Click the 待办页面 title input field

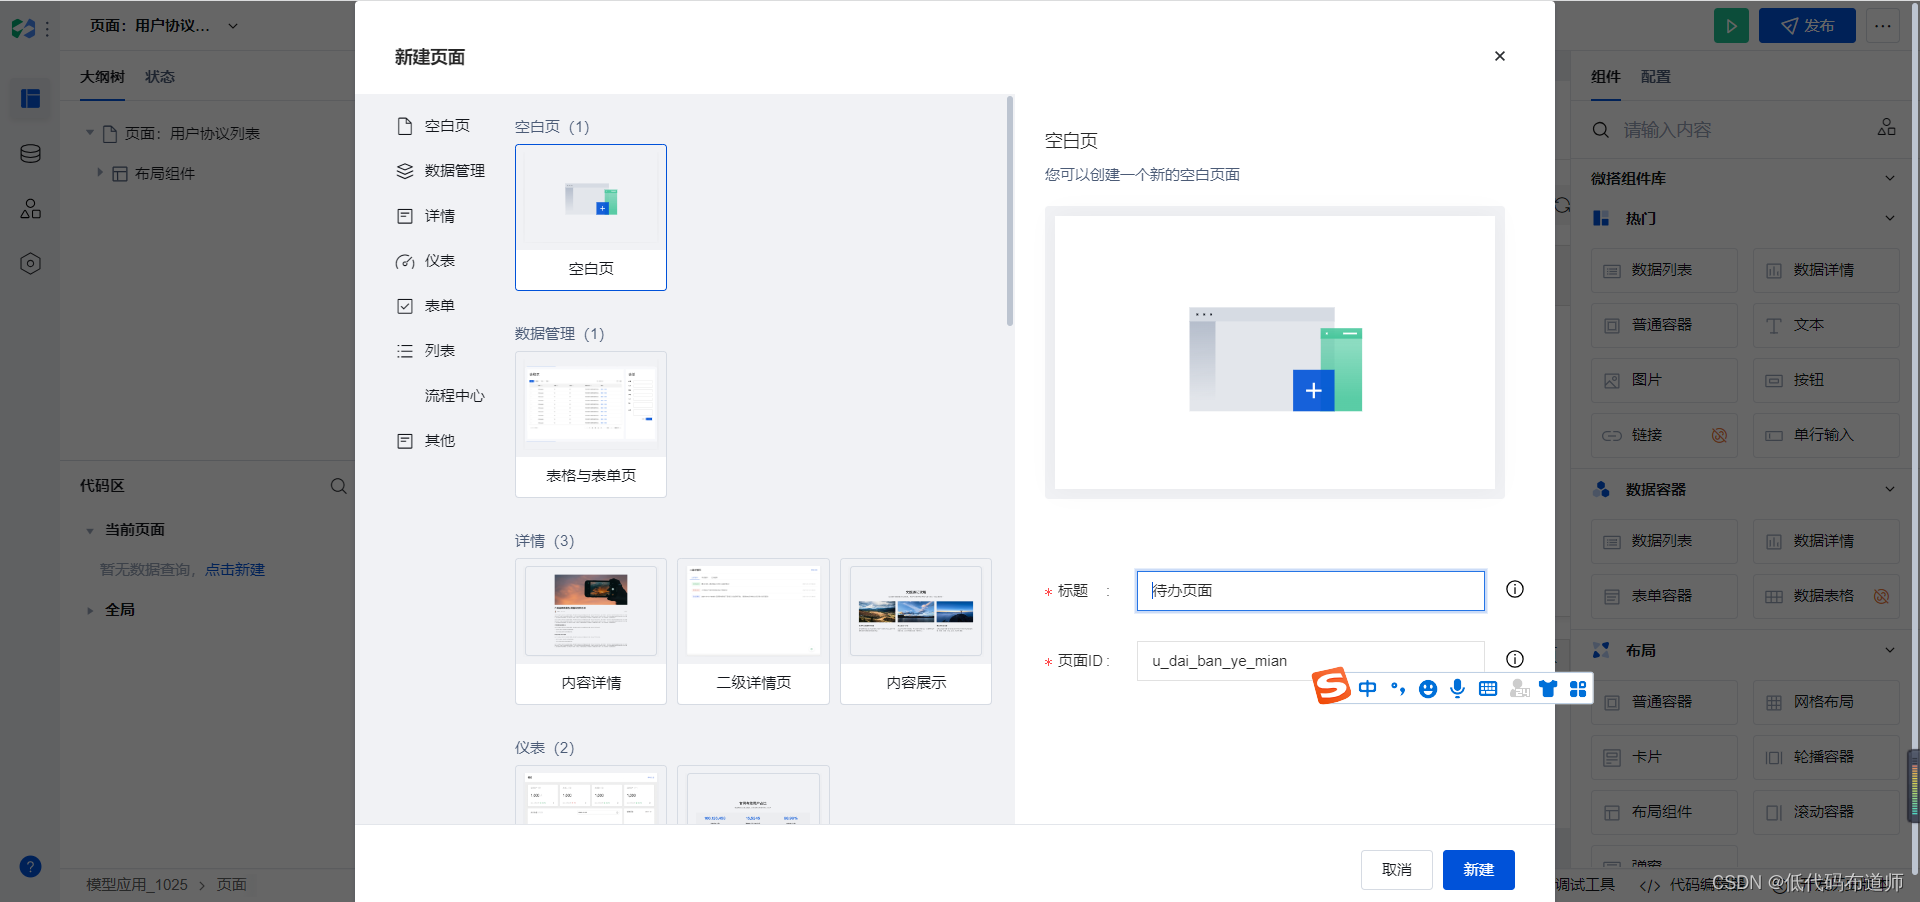tap(1310, 590)
